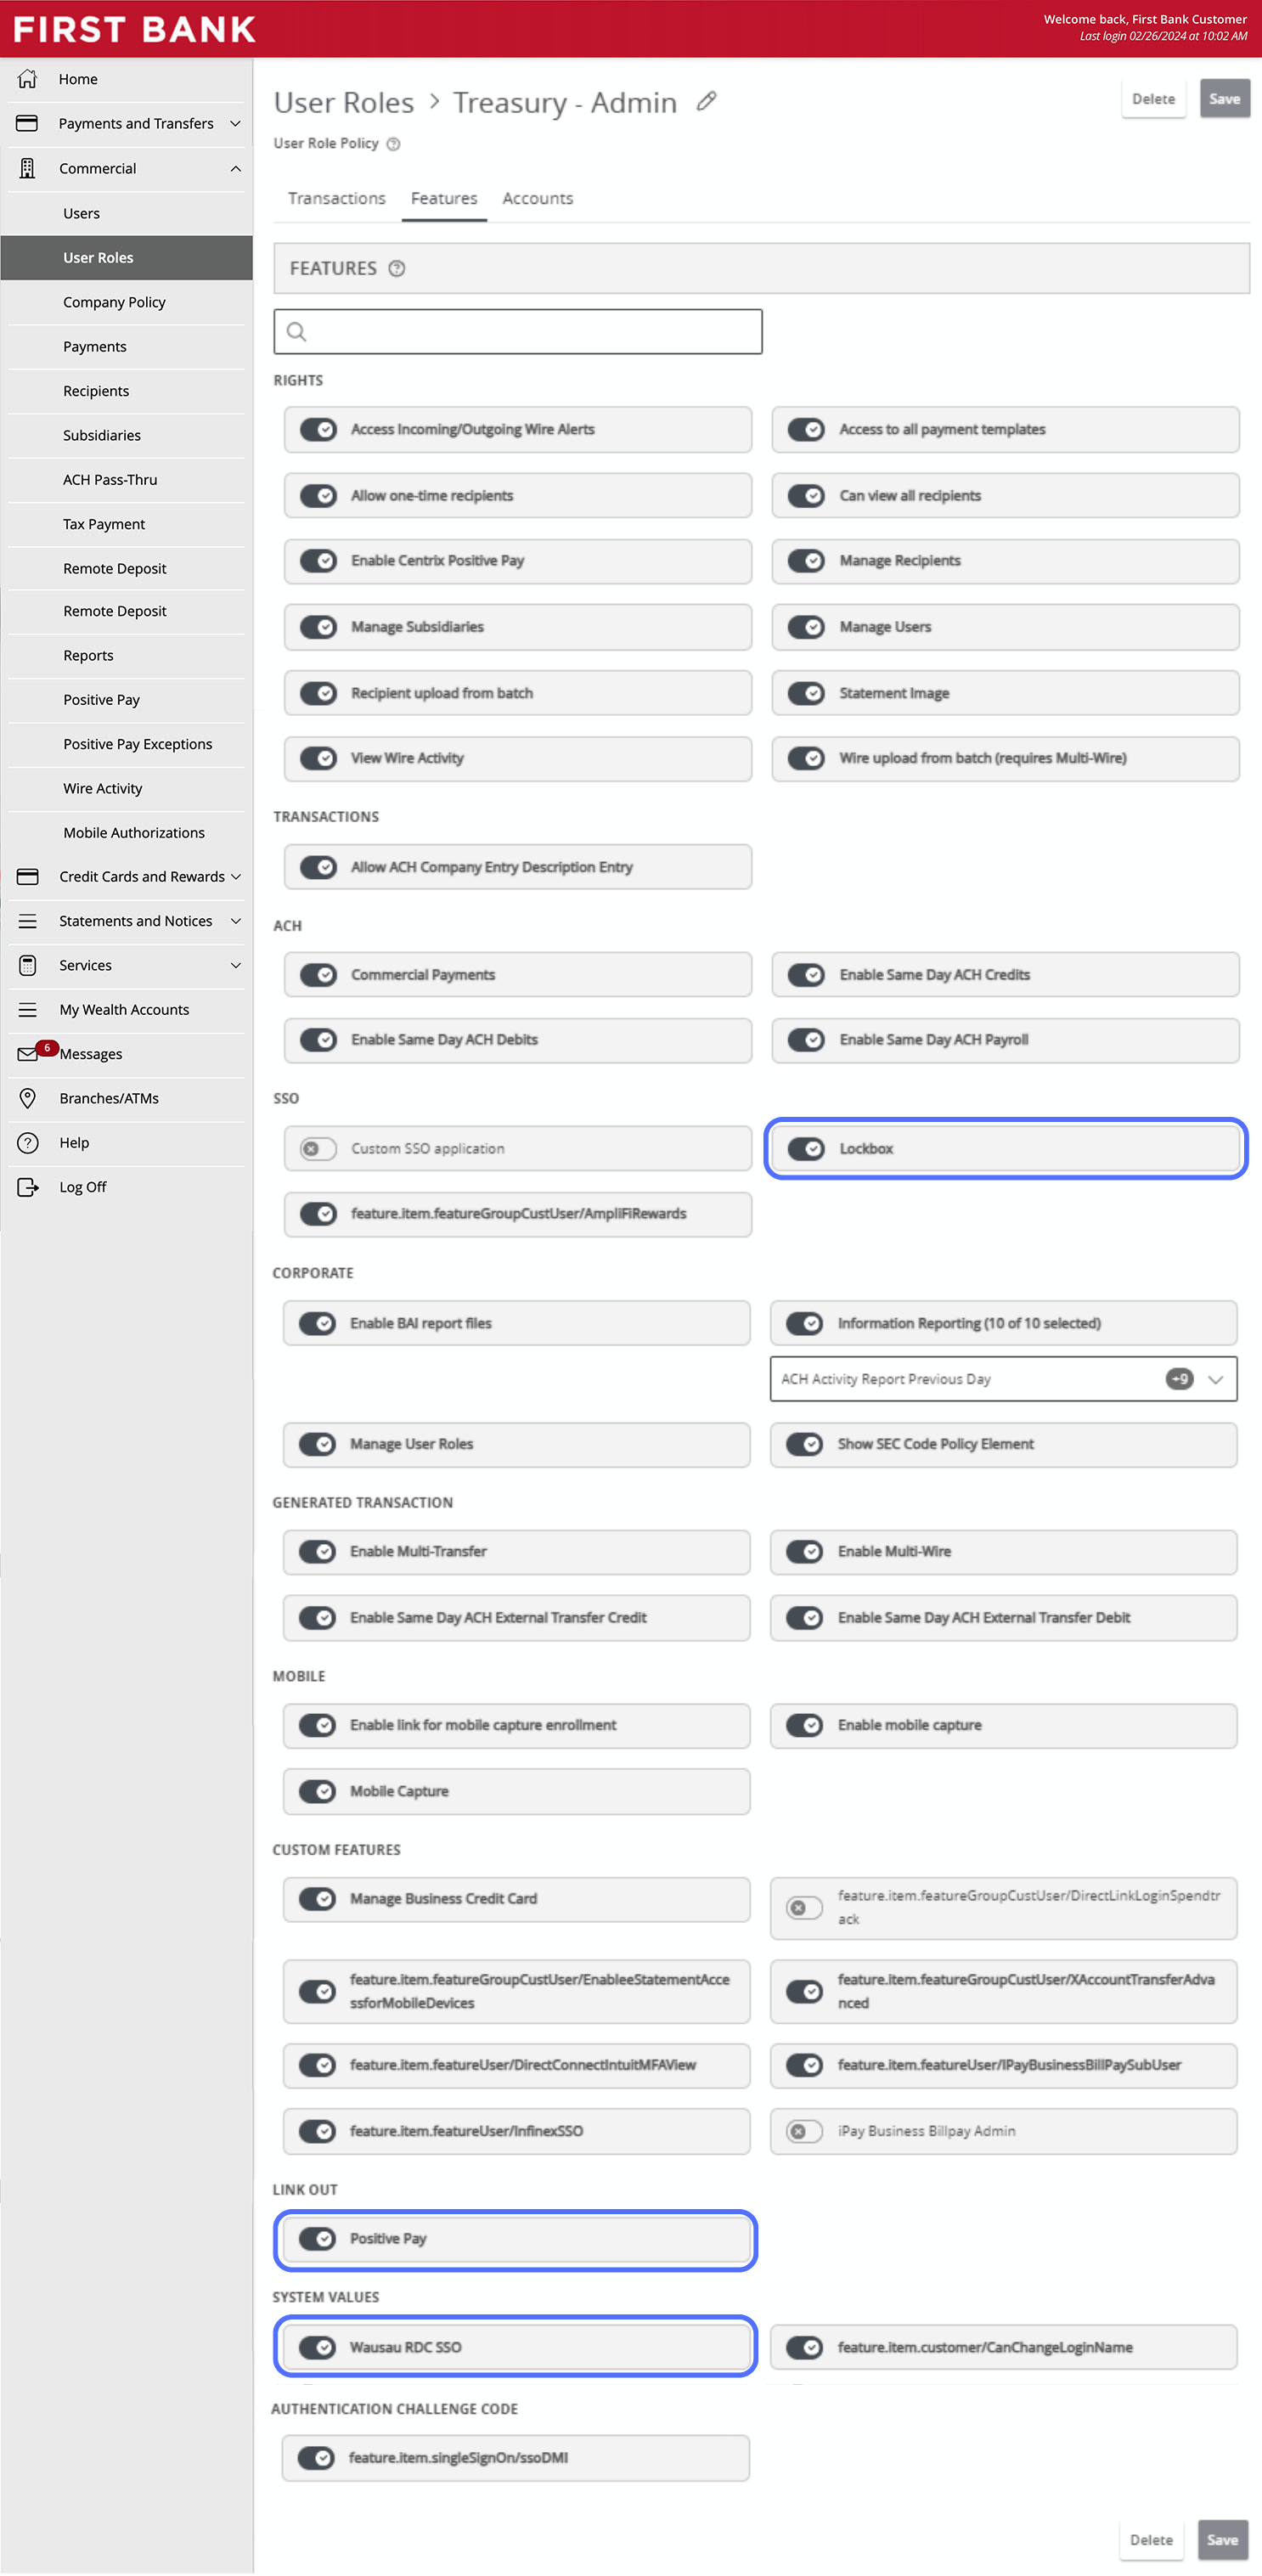Disable the Manage Users toggle
Screen dimensions: 1262x2576
pyautogui.click(x=806, y=627)
